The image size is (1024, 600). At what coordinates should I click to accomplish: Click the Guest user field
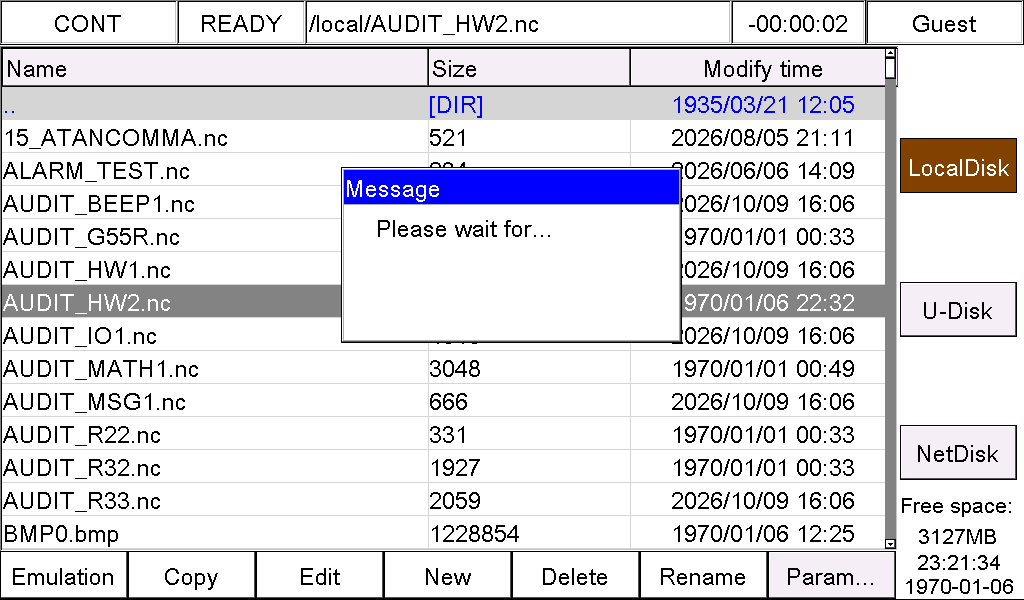click(944, 24)
